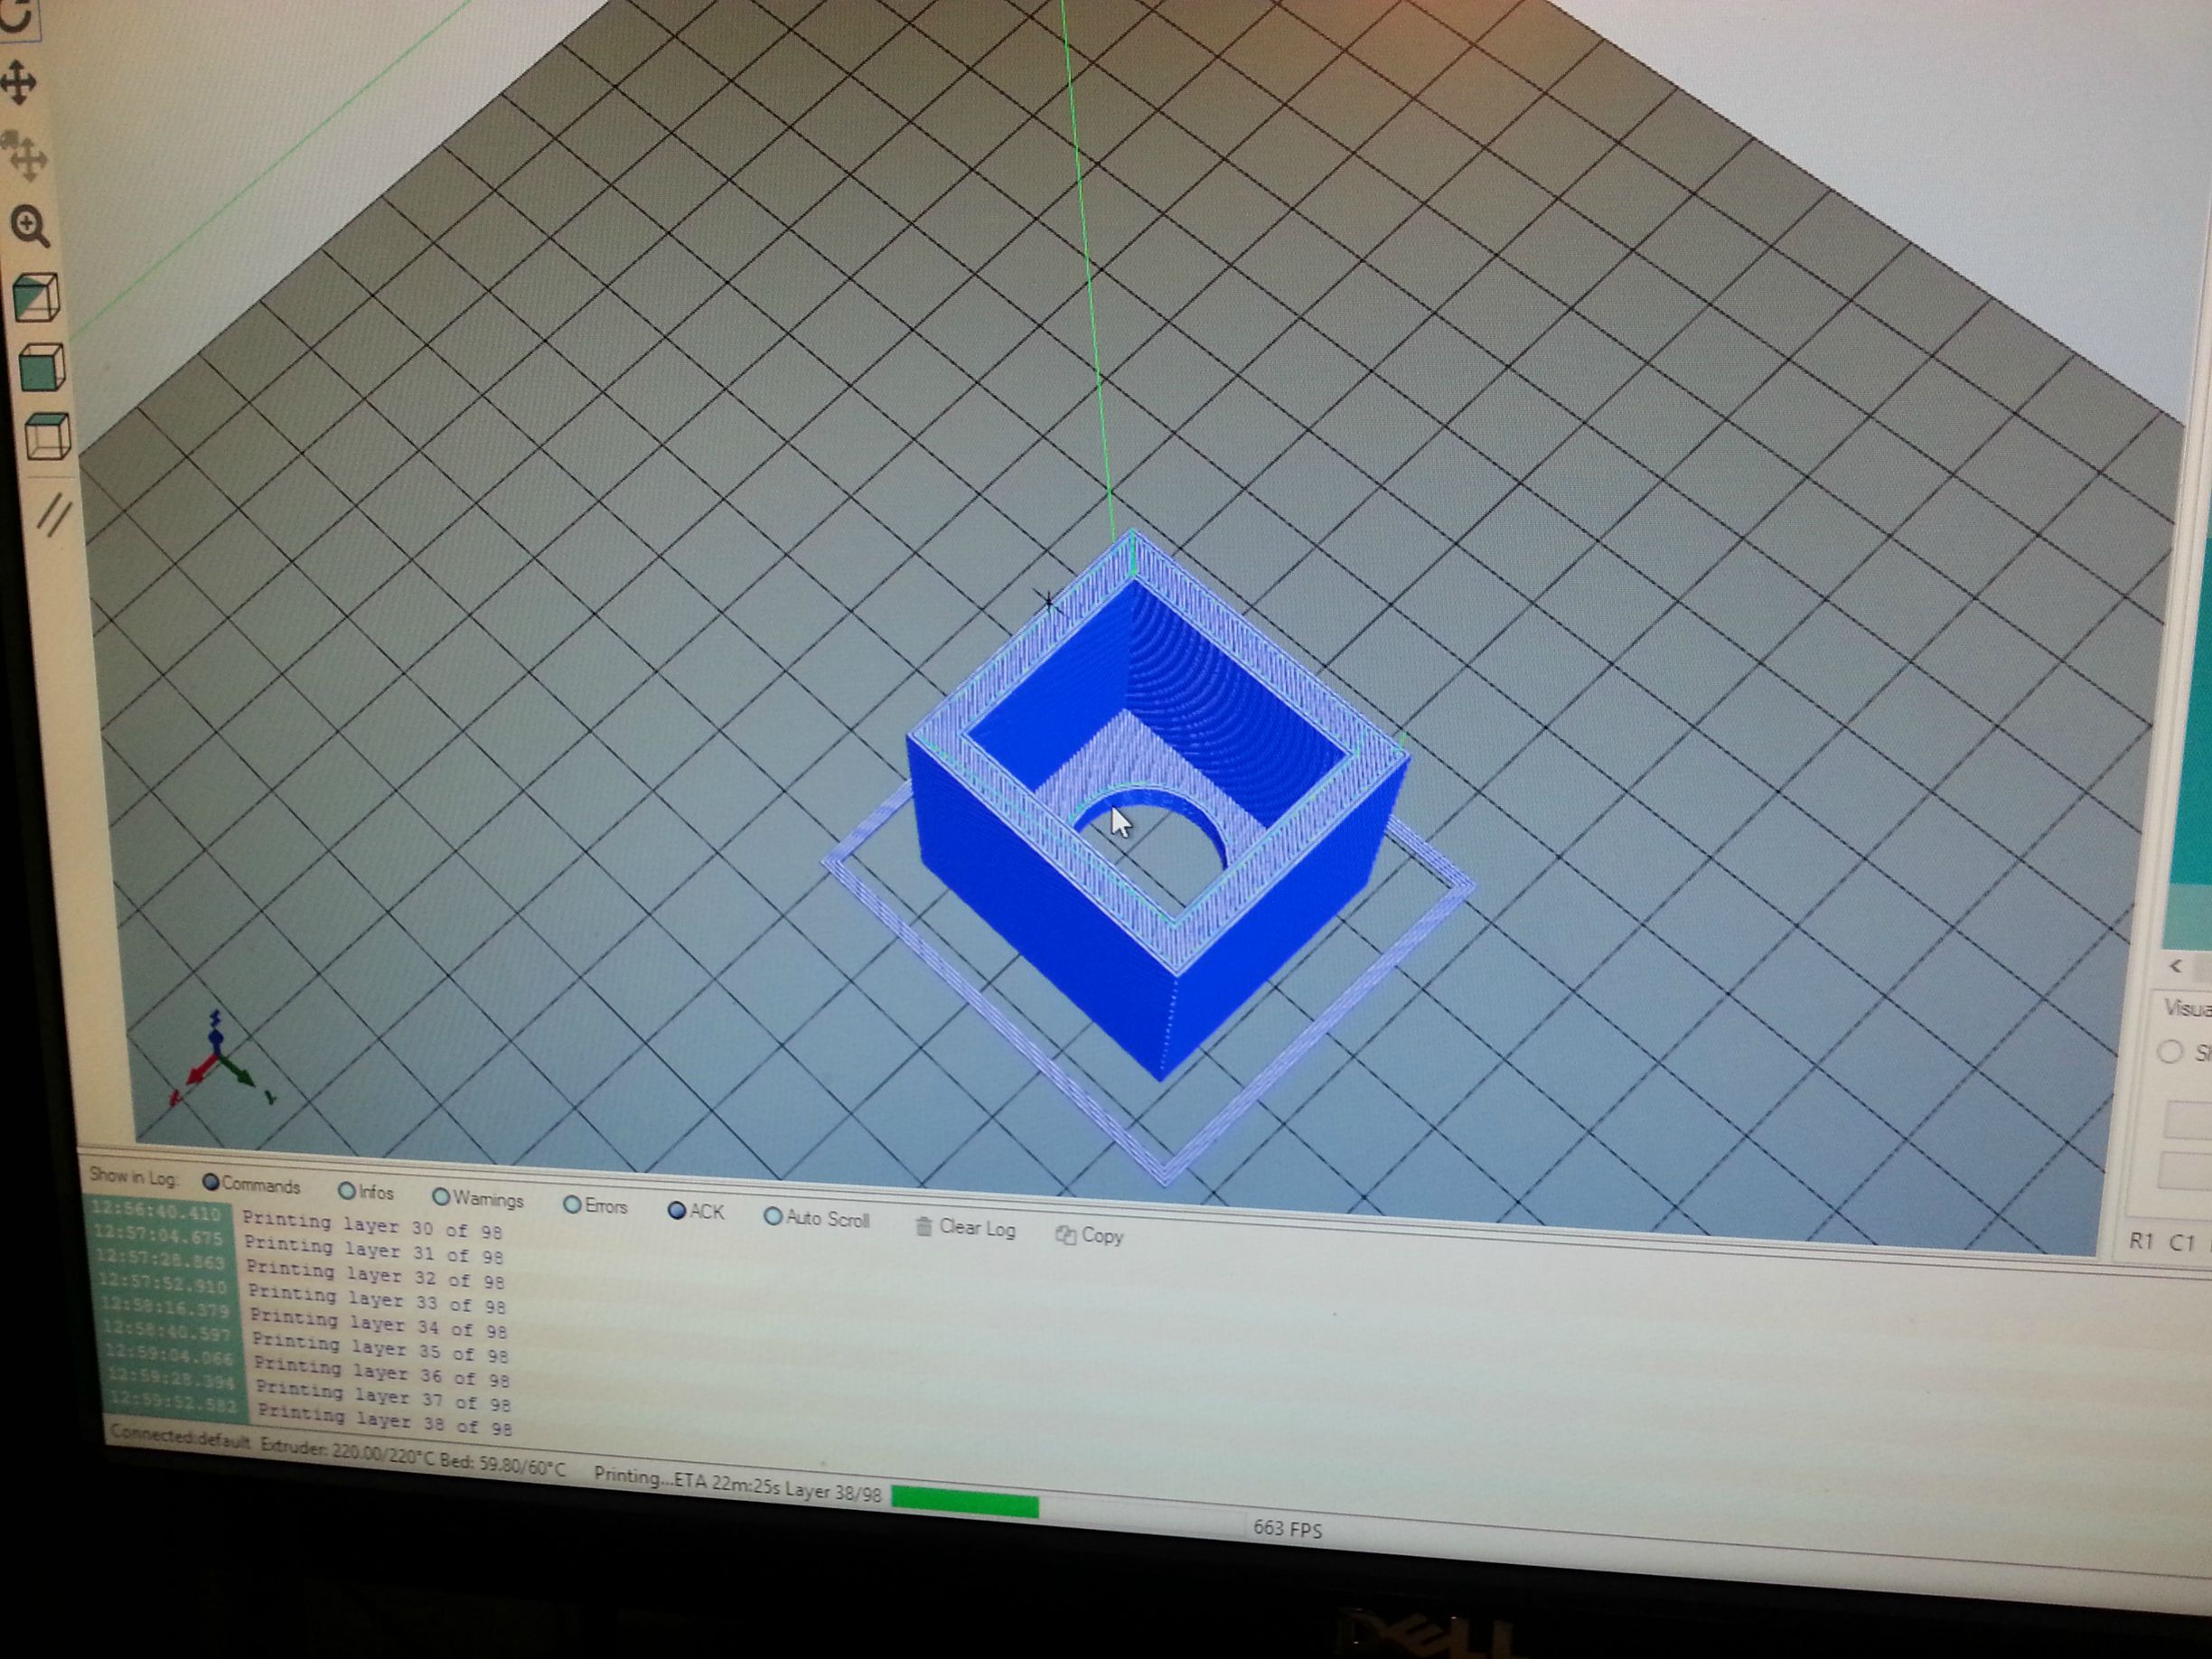Click timestamp 12:56:40.410 in the log
The width and height of the screenshot is (2212, 1659).
point(156,1212)
